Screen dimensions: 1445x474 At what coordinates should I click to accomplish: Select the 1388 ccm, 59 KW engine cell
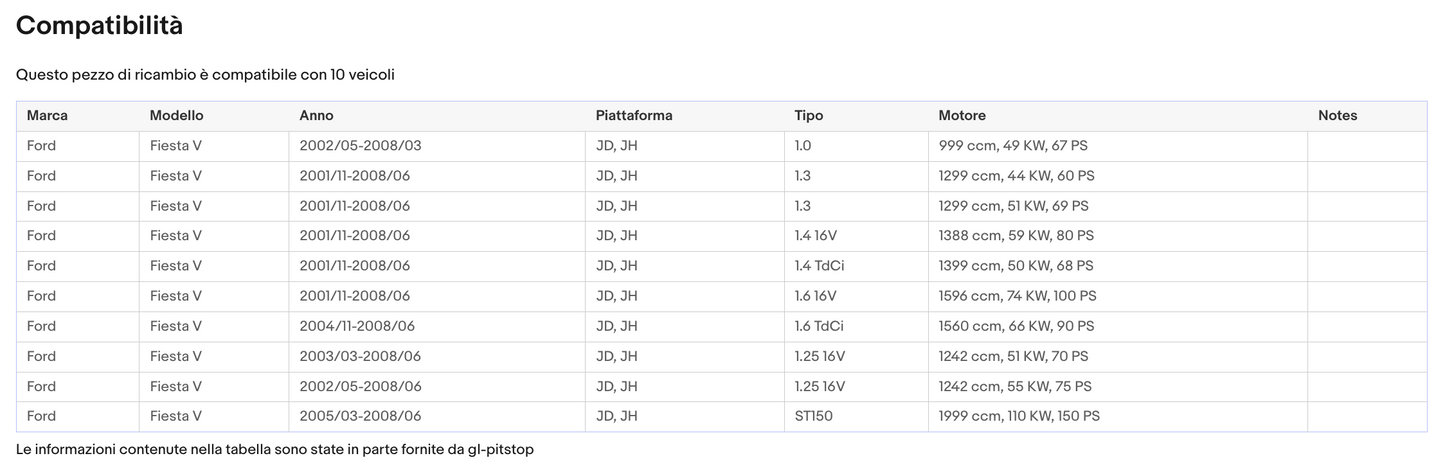pos(1016,236)
